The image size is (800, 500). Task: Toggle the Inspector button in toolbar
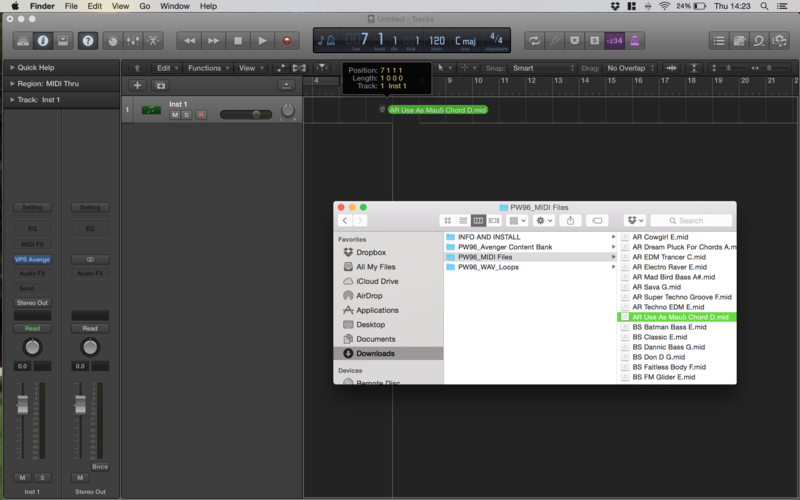tap(43, 41)
